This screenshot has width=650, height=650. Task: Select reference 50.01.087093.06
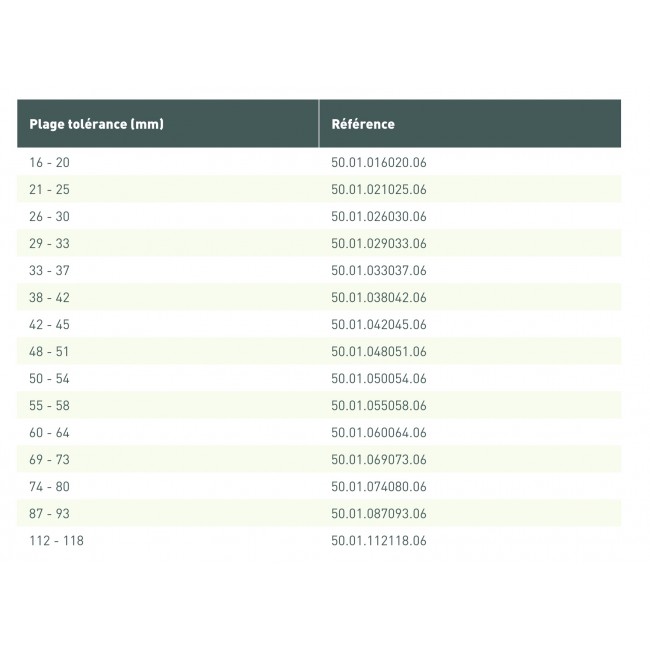pos(379,513)
